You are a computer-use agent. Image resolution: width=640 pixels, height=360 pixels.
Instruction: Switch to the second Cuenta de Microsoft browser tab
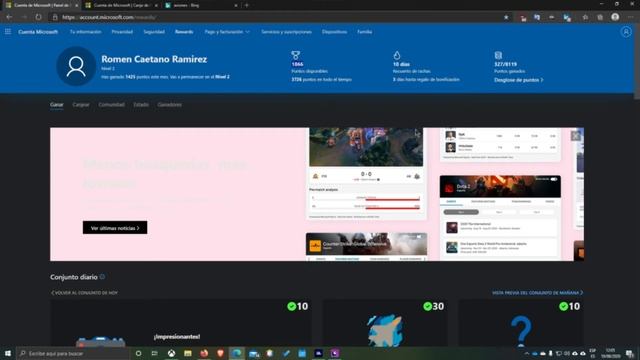[121, 5]
